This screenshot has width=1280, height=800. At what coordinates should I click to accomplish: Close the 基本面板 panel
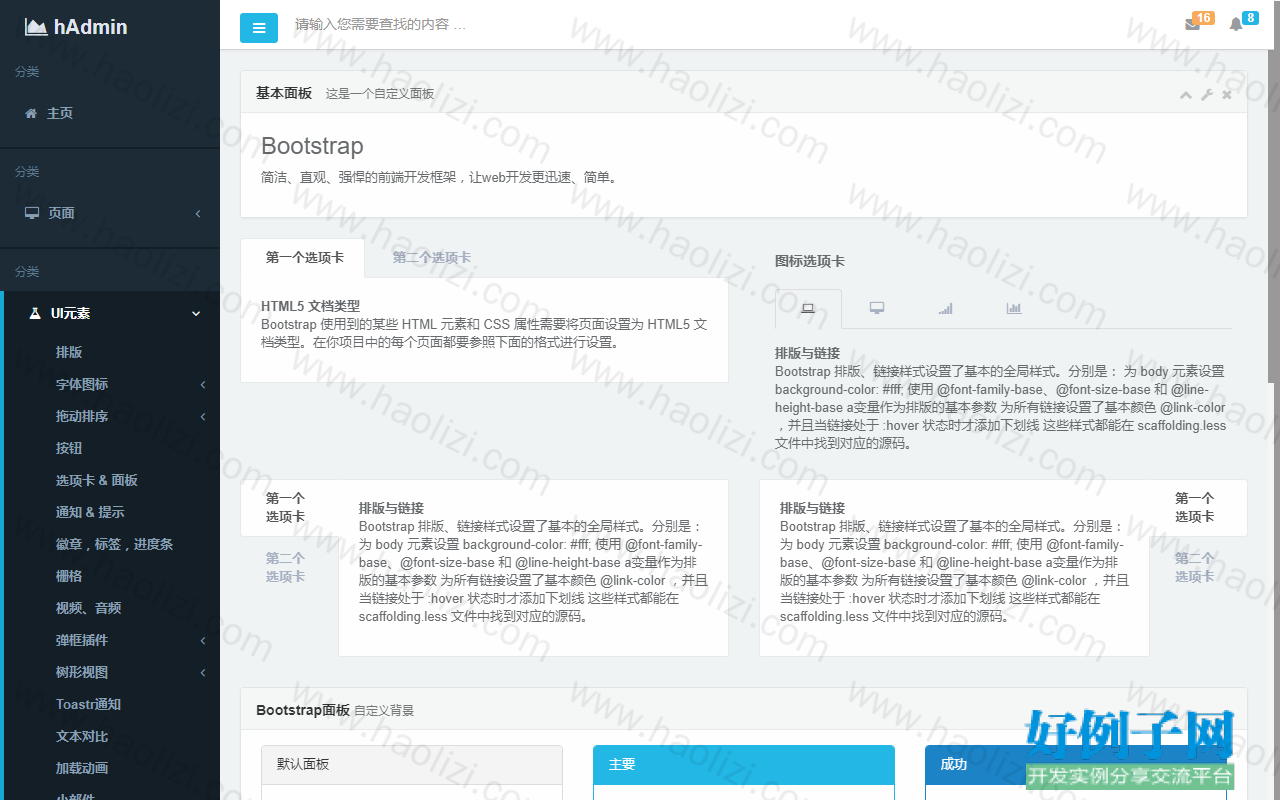(x=1227, y=95)
